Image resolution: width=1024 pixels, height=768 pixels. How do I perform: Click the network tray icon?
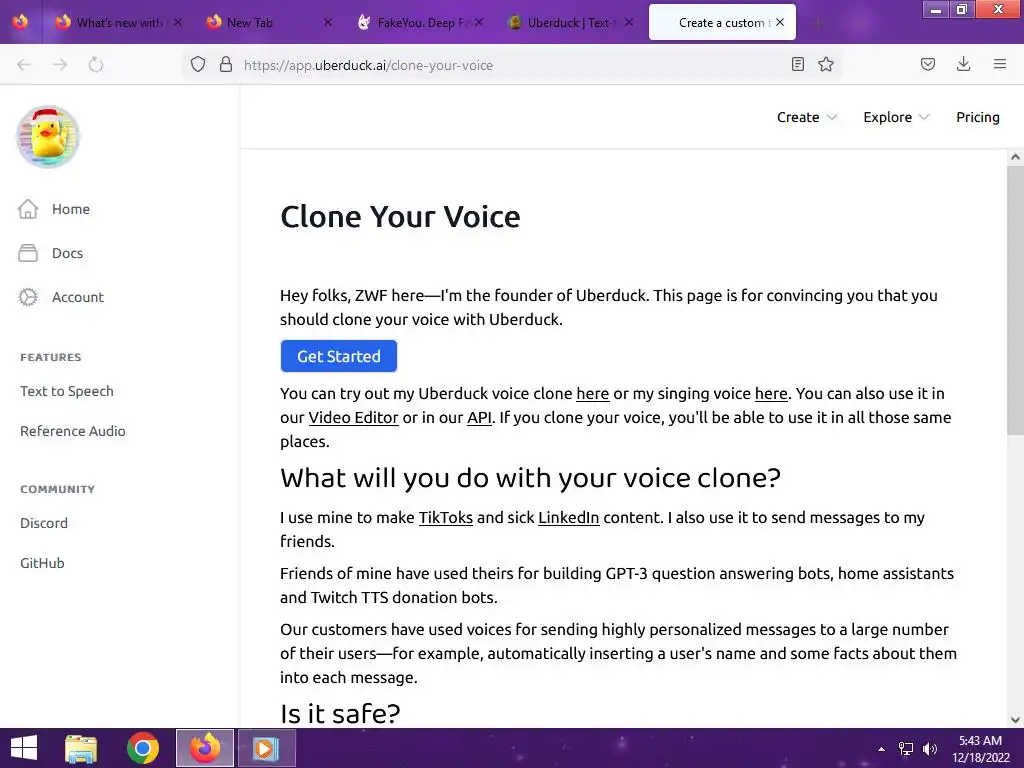[906, 749]
